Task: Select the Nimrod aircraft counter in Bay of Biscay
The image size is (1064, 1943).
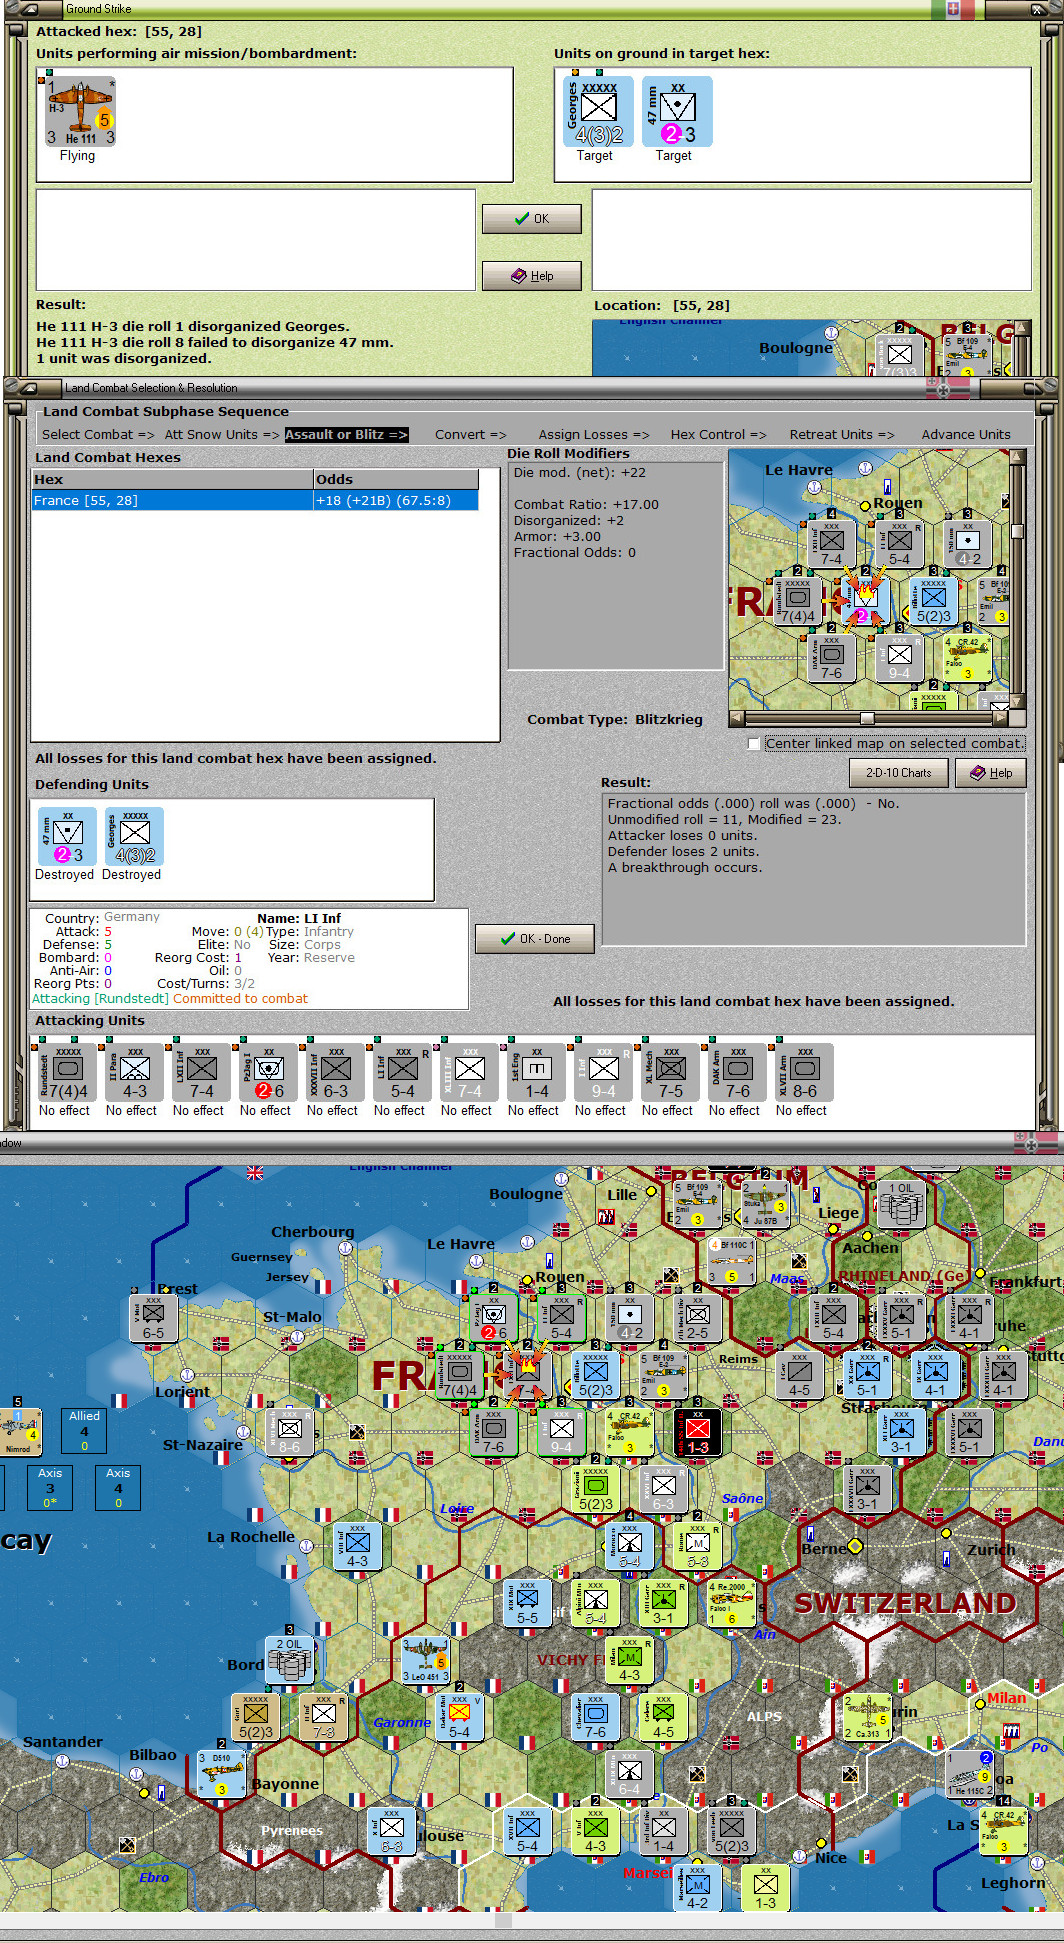Action: tap(20, 1431)
